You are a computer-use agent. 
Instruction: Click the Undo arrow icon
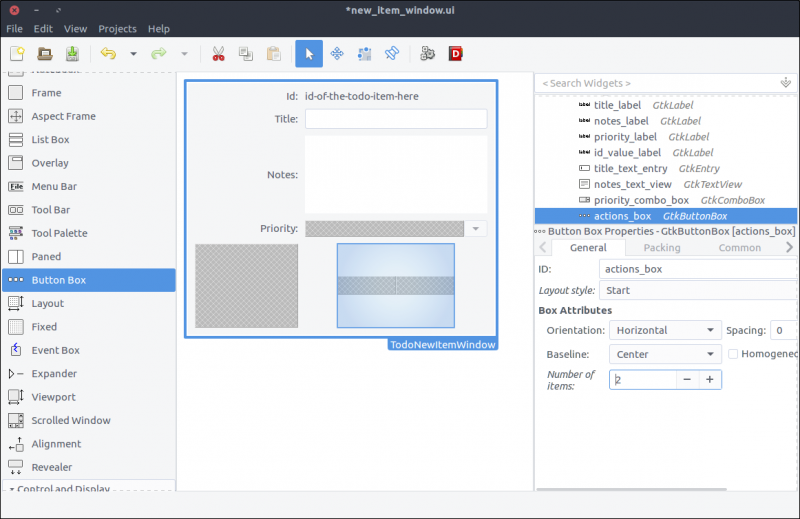108,54
